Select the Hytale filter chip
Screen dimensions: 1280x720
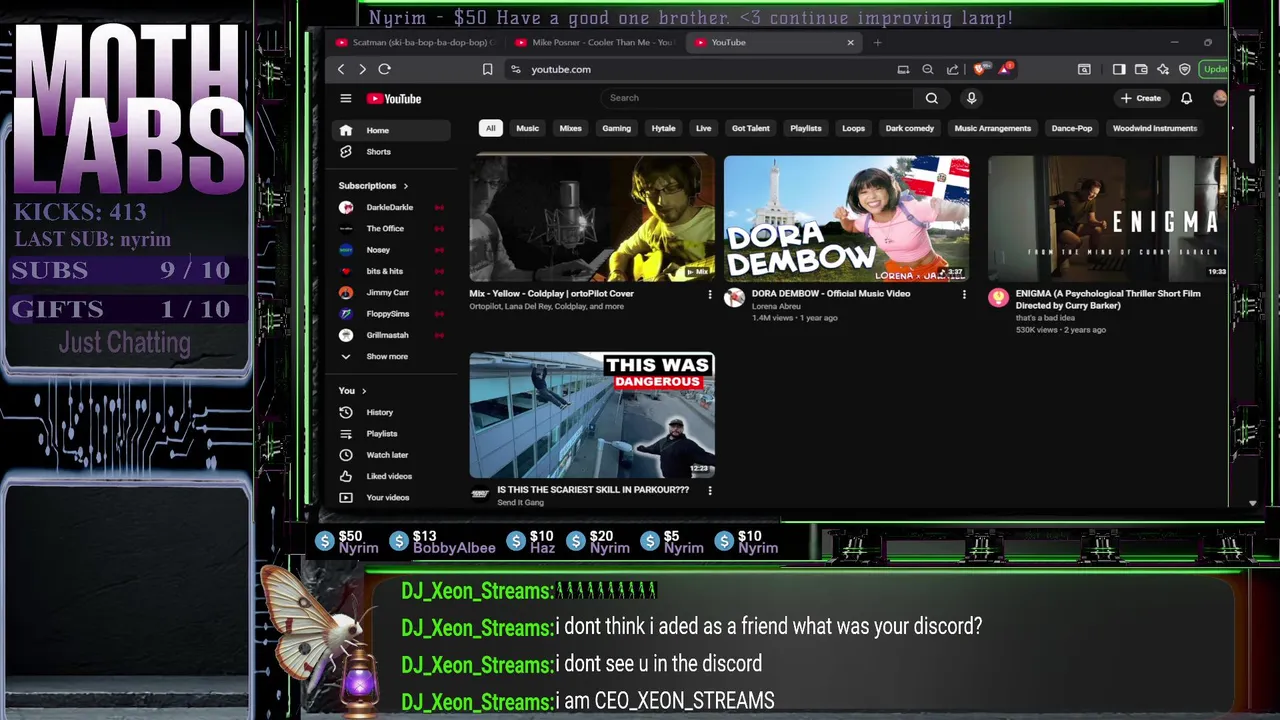[x=663, y=128]
